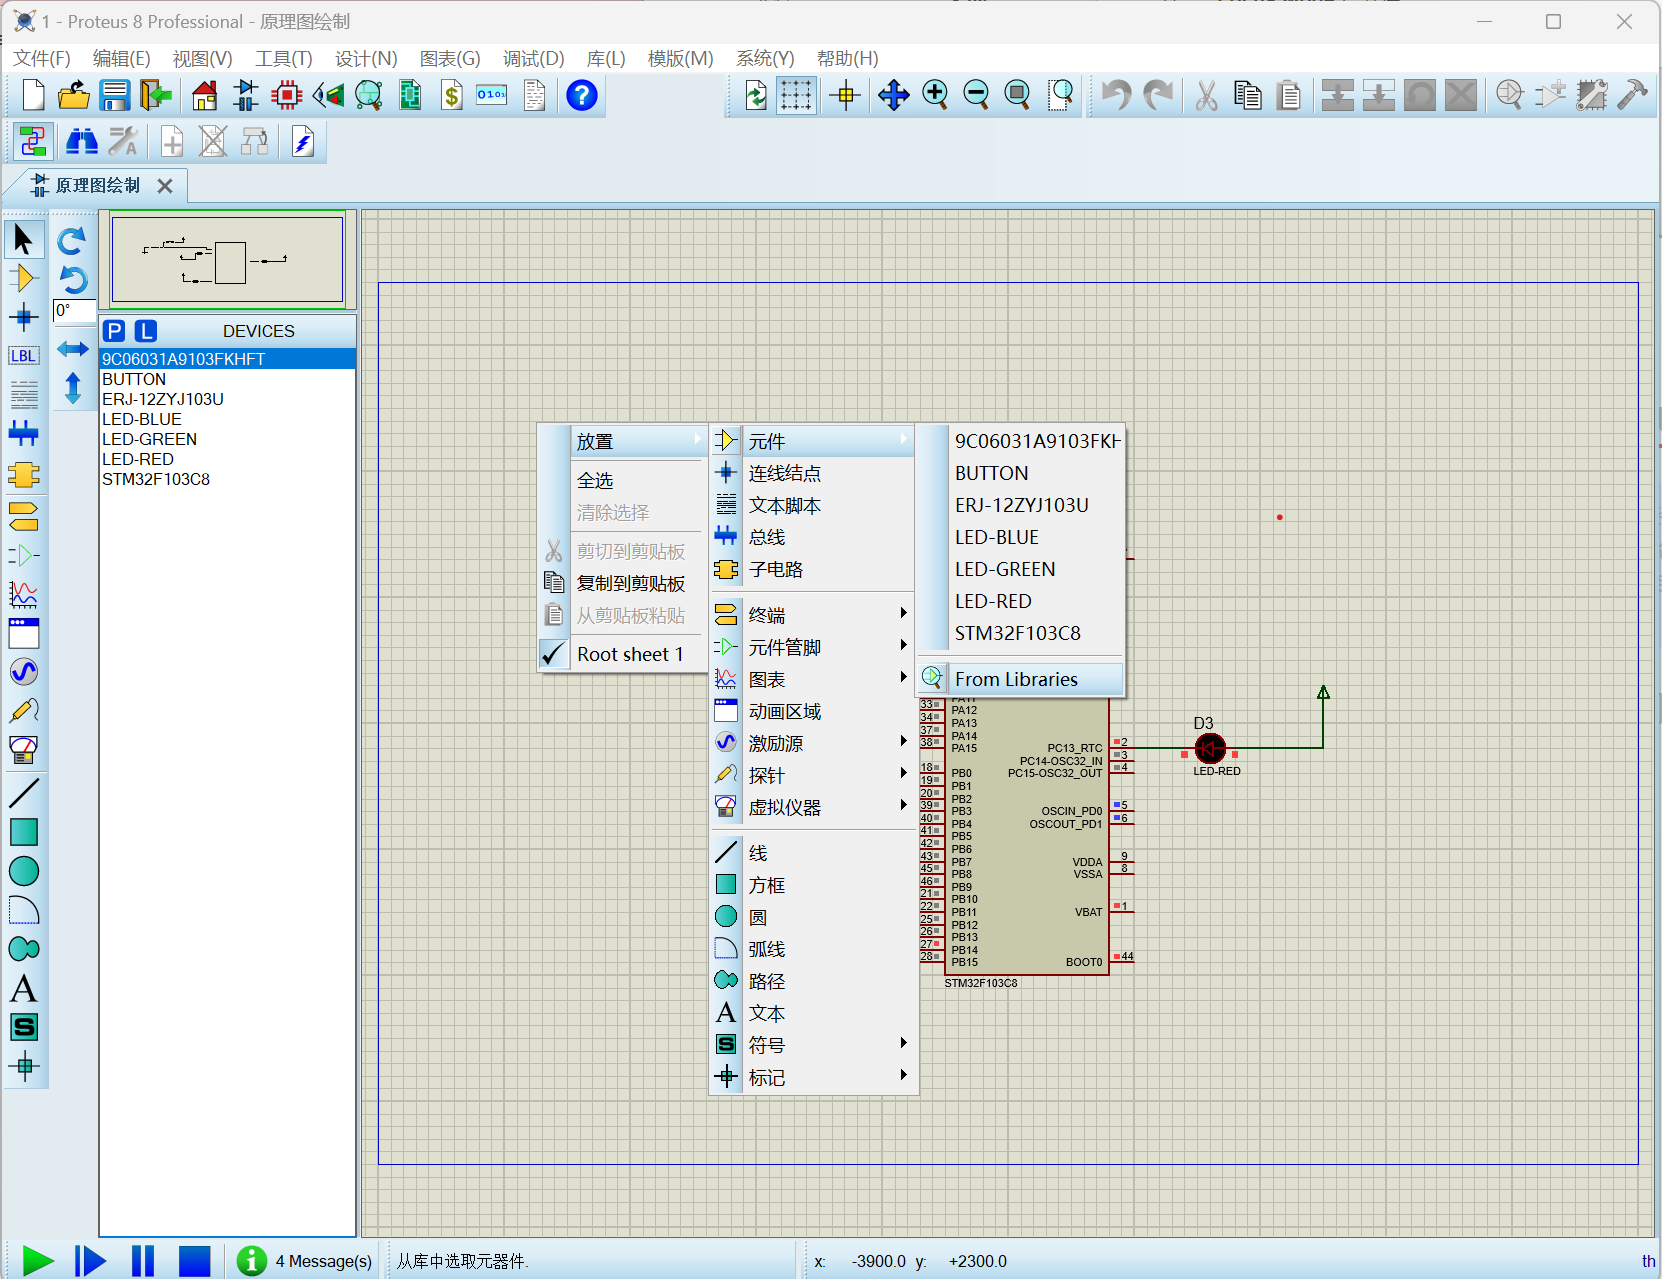Expand the 激励源 (Generator) submenu
1662x1279 pixels.
click(x=812, y=743)
